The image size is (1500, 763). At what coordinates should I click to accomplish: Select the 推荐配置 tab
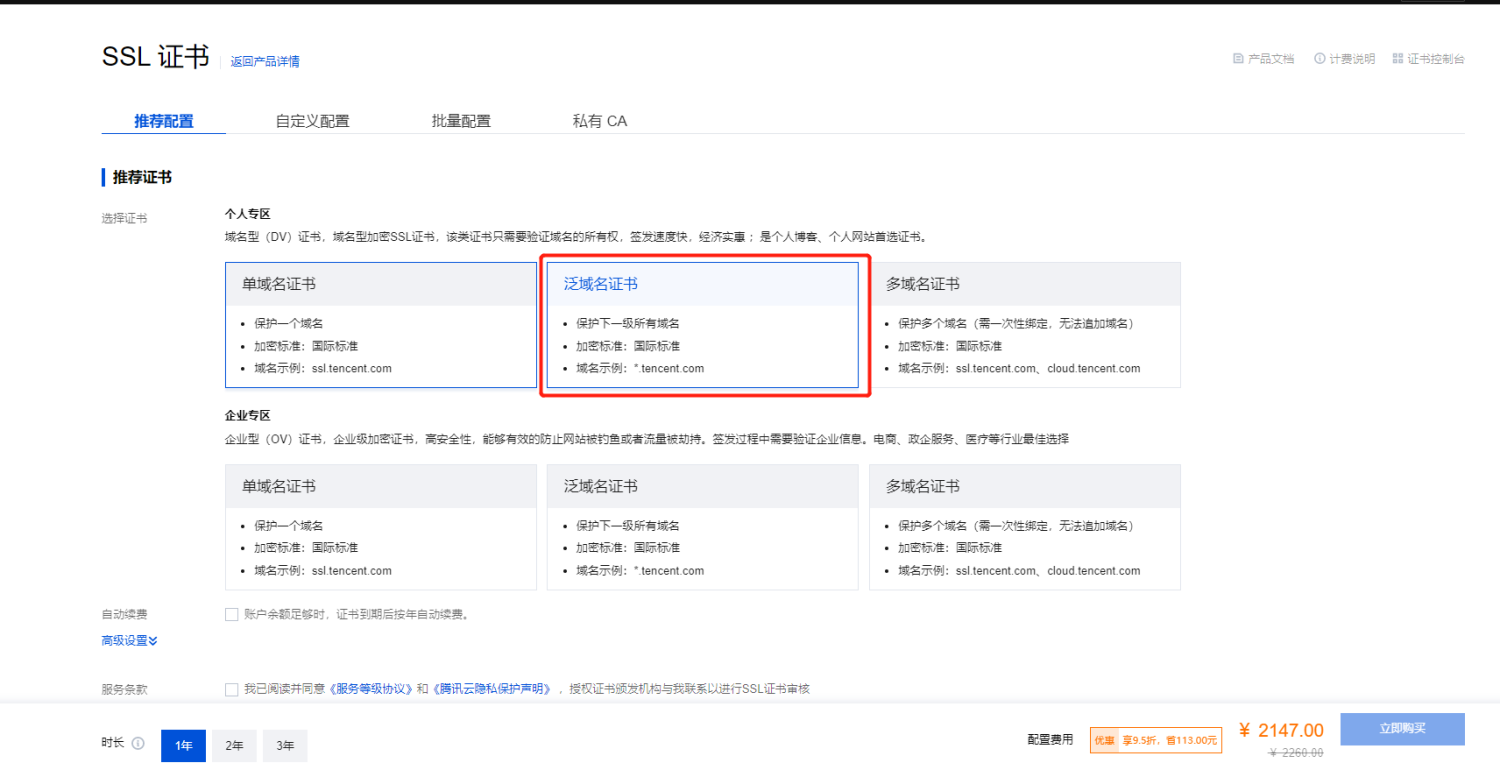[163, 121]
